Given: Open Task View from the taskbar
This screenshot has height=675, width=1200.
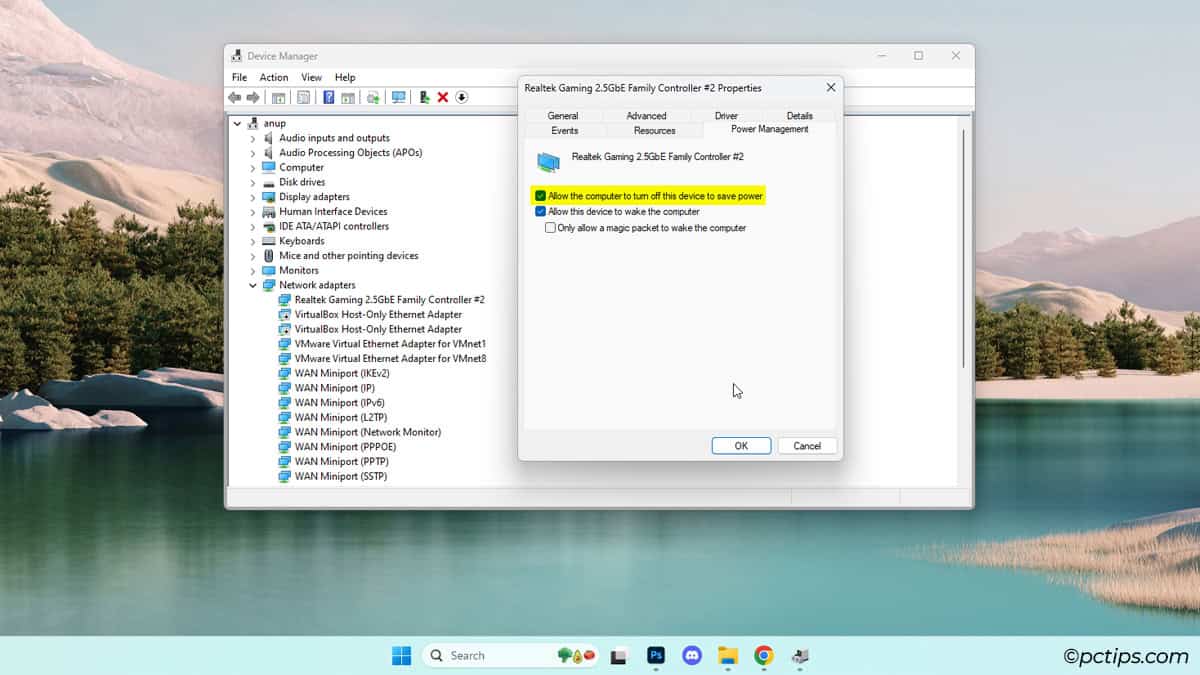Looking at the screenshot, I should (x=619, y=656).
